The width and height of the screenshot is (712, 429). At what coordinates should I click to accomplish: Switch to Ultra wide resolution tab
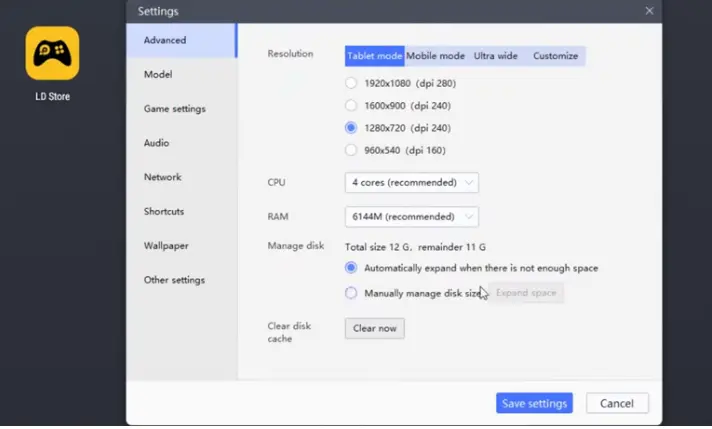495,56
